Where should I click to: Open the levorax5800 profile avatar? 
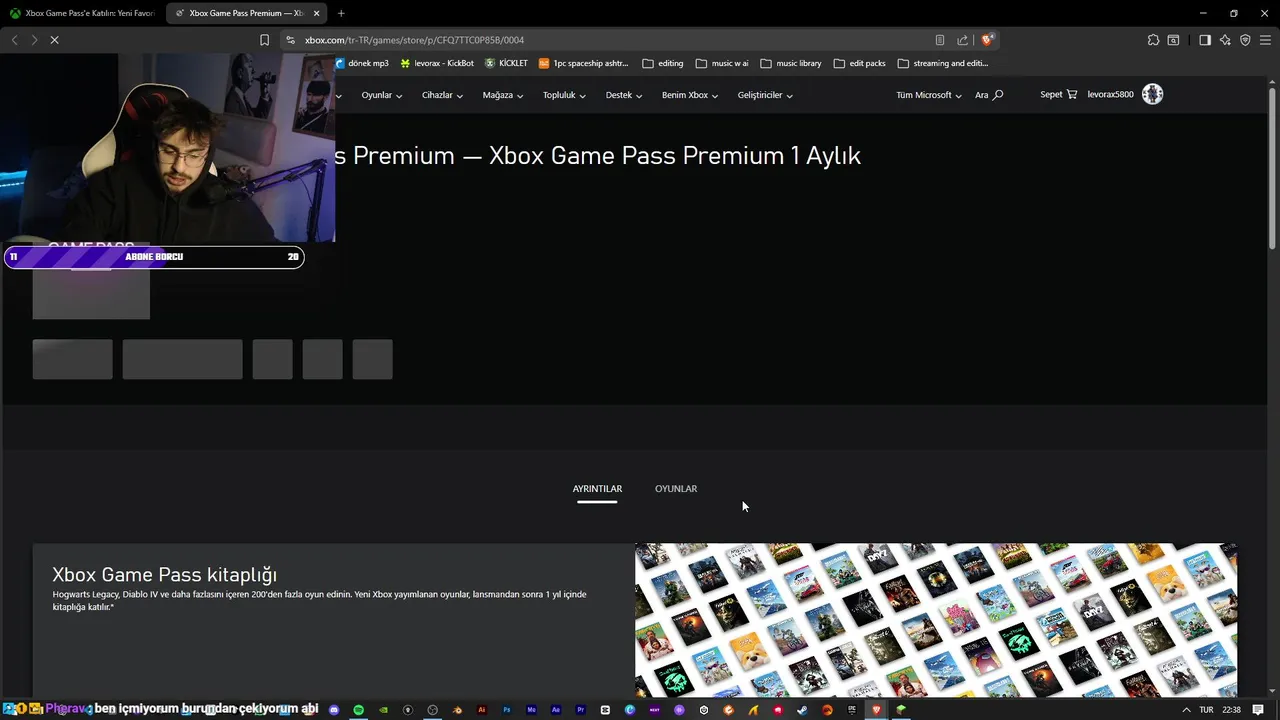pyautogui.click(x=1152, y=94)
